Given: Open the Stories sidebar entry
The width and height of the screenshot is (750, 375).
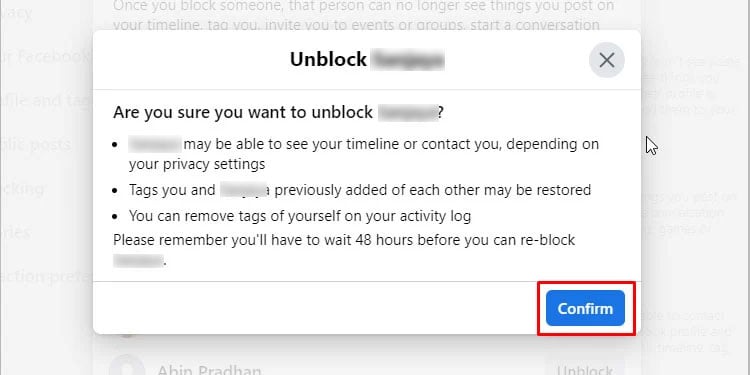Looking at the screenshot, I should pos(16,232).
